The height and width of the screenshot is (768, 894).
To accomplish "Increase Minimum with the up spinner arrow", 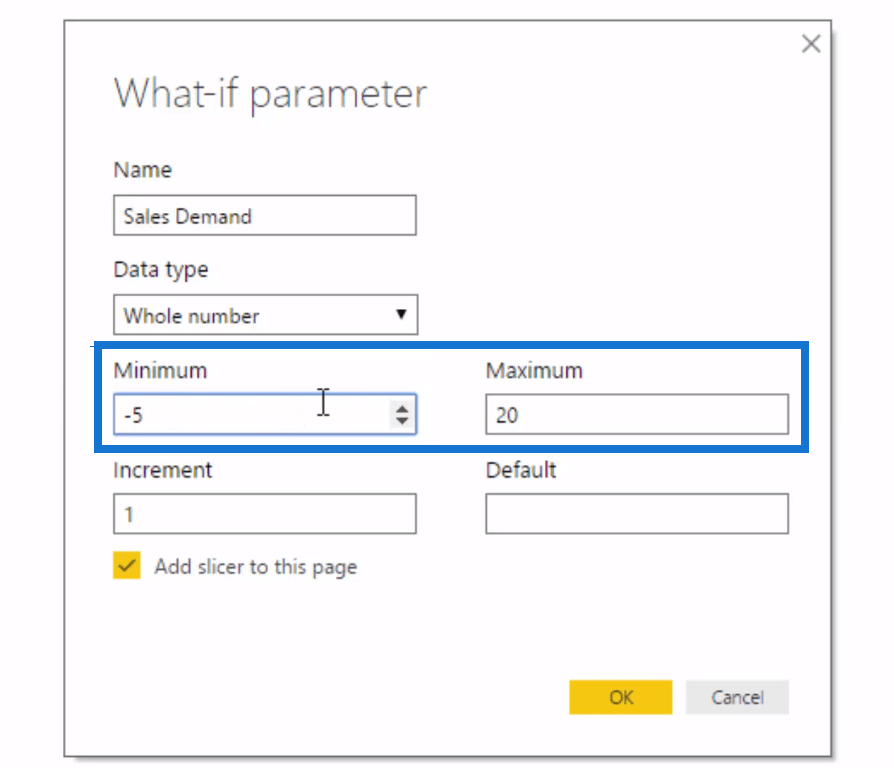I will coord(402,409).
